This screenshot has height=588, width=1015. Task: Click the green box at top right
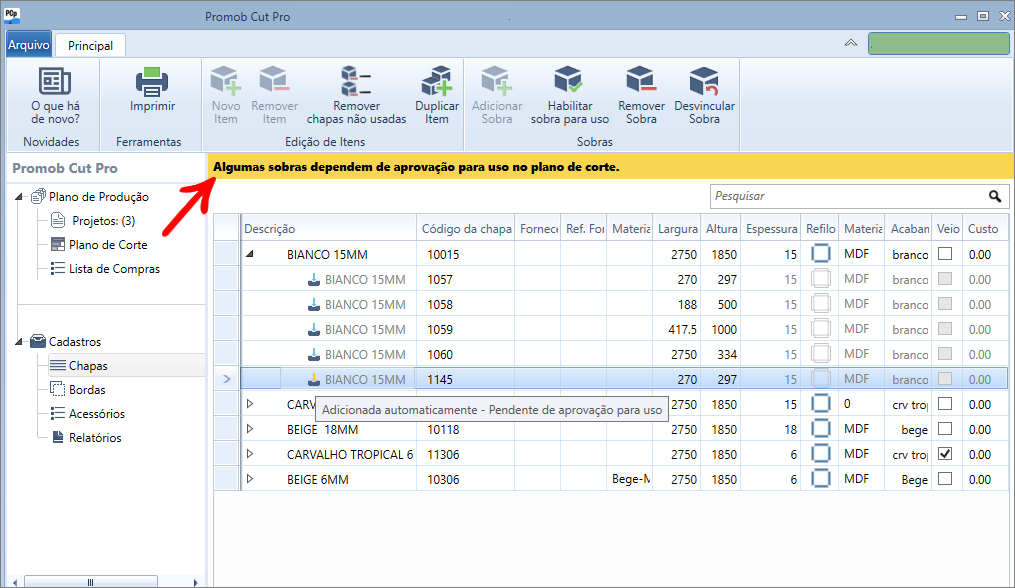pyautogui.click(x=938, y=44)
